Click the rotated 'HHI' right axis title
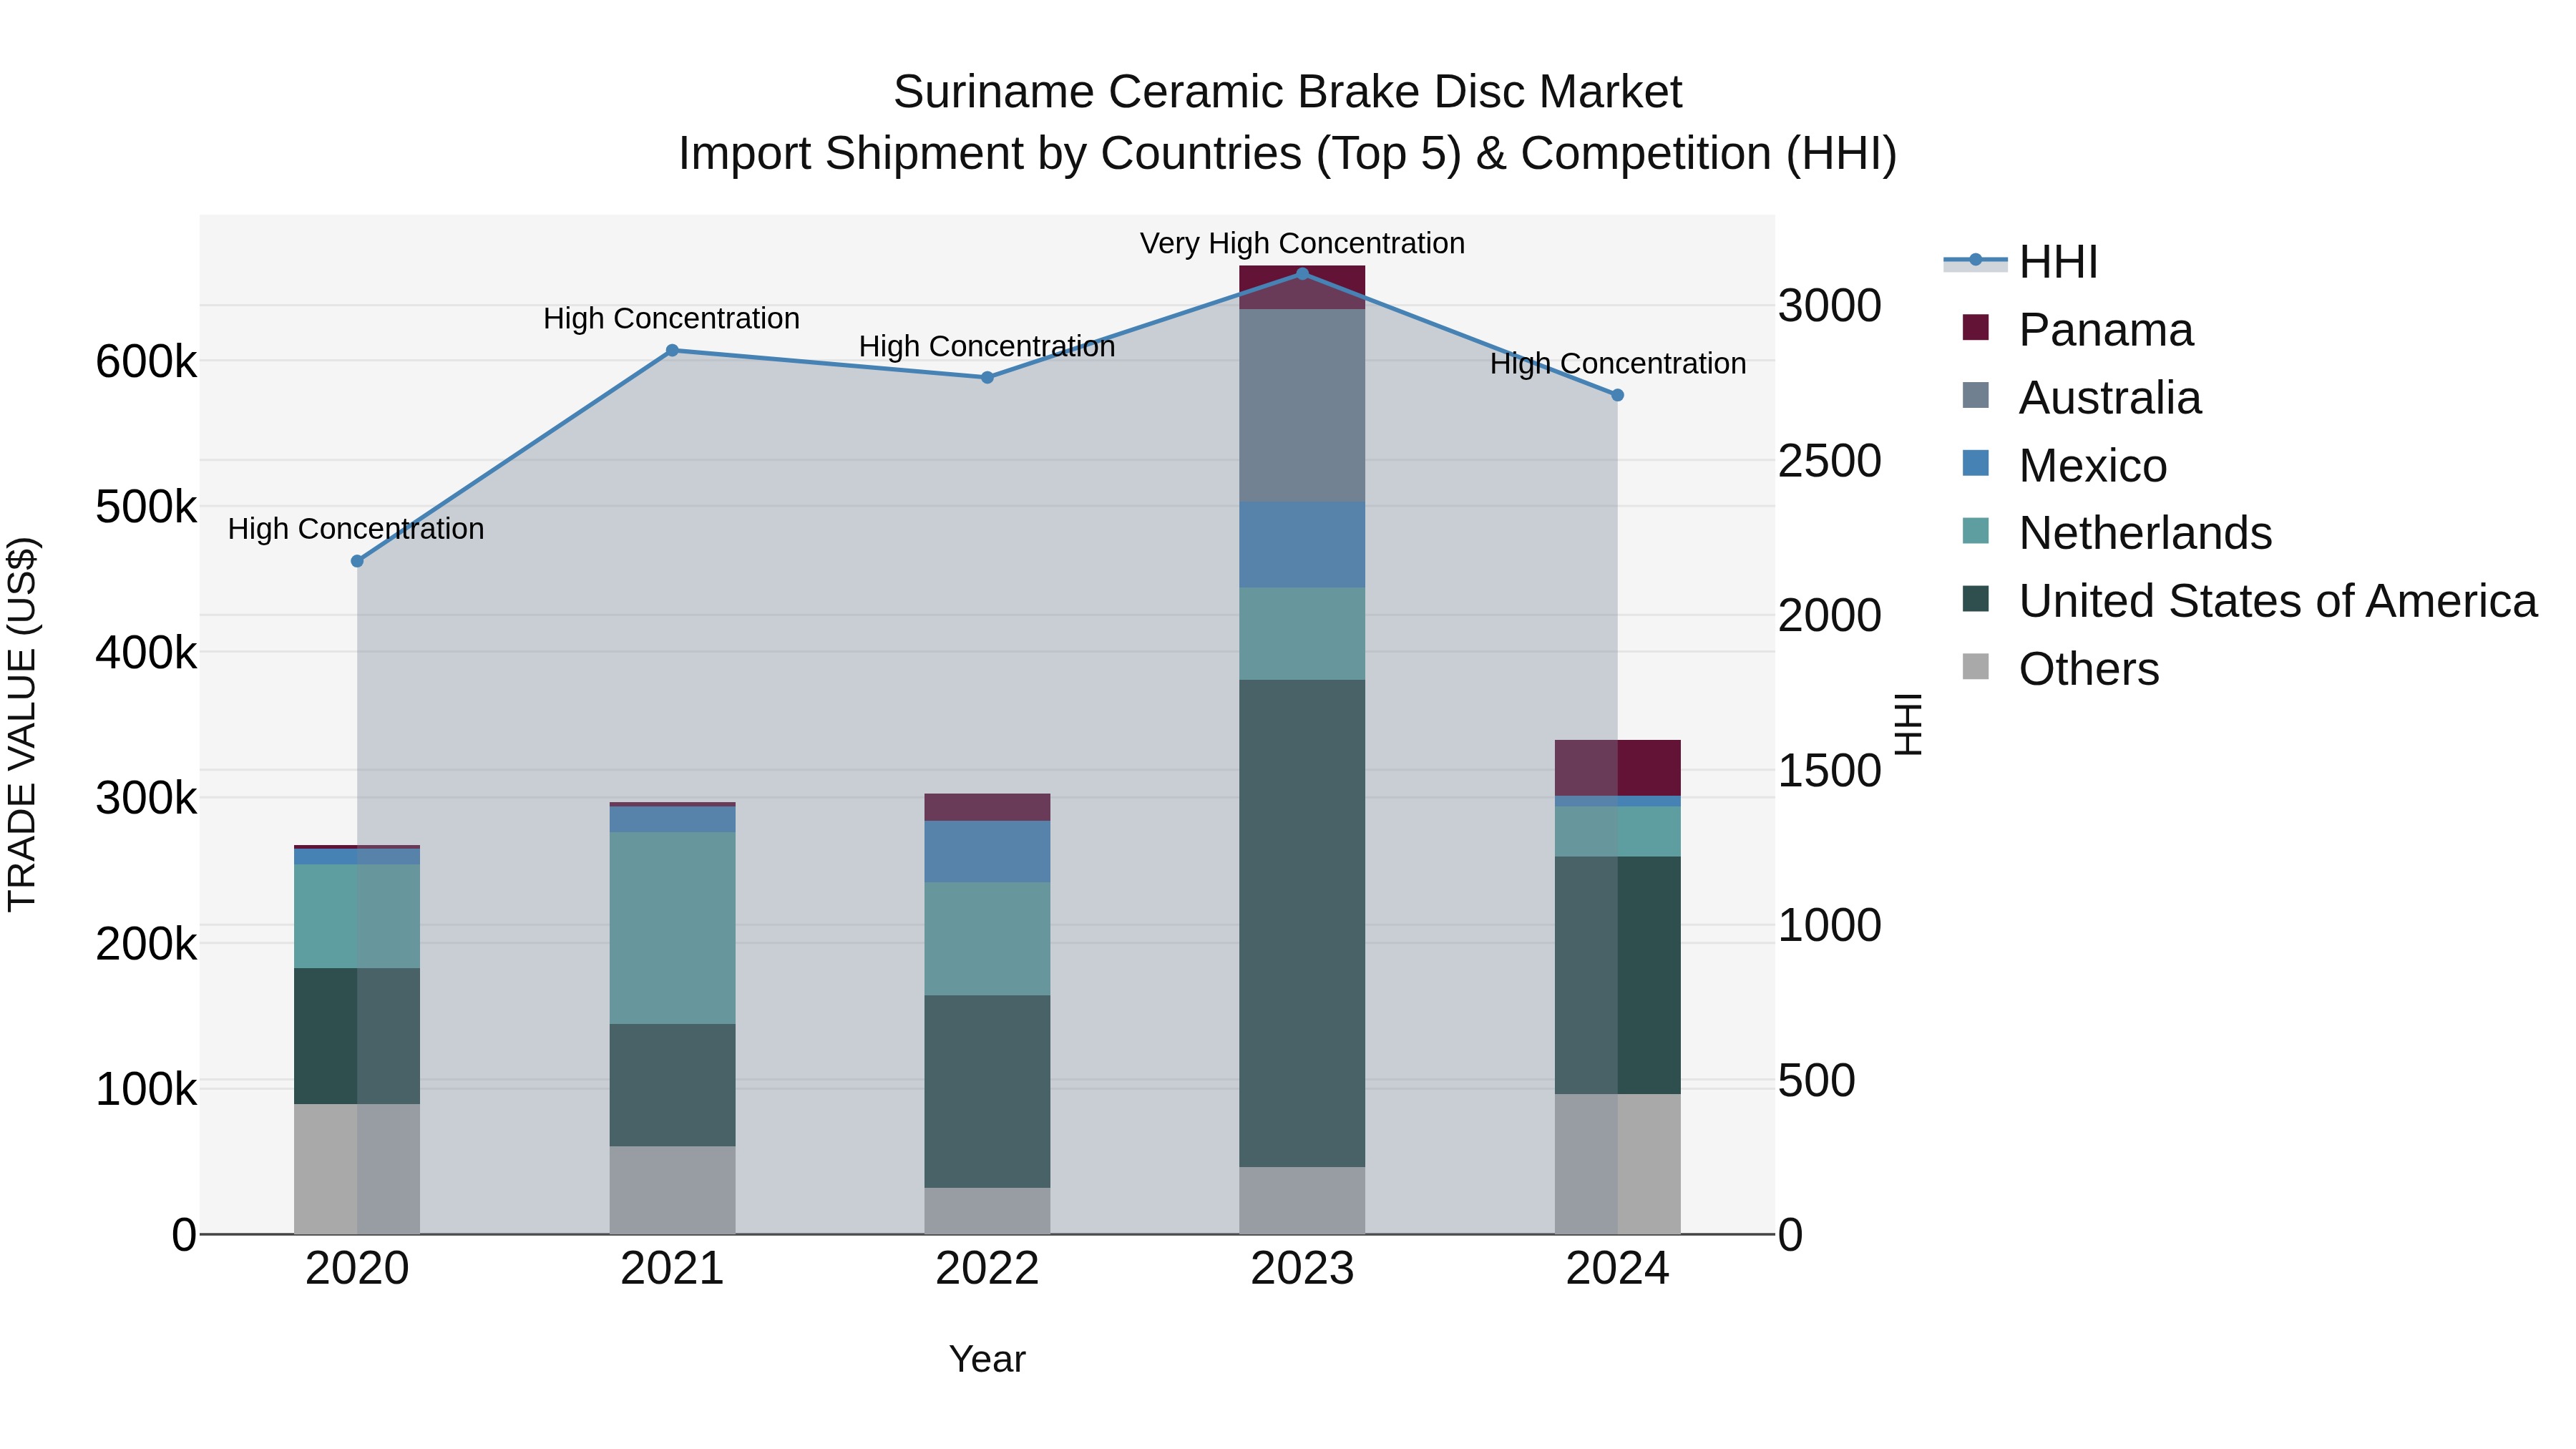The image size is (2576, 1449). (x=1908, y=724)
